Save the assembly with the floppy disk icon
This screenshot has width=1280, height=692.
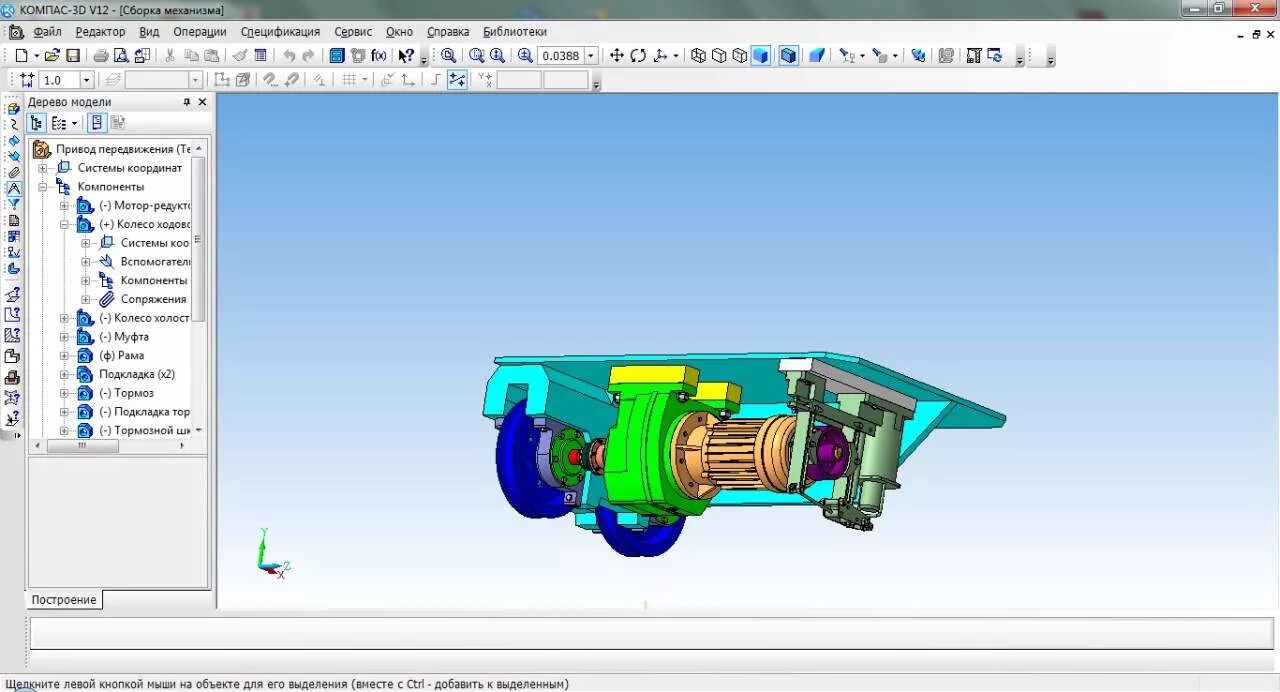tap(72, 56)
